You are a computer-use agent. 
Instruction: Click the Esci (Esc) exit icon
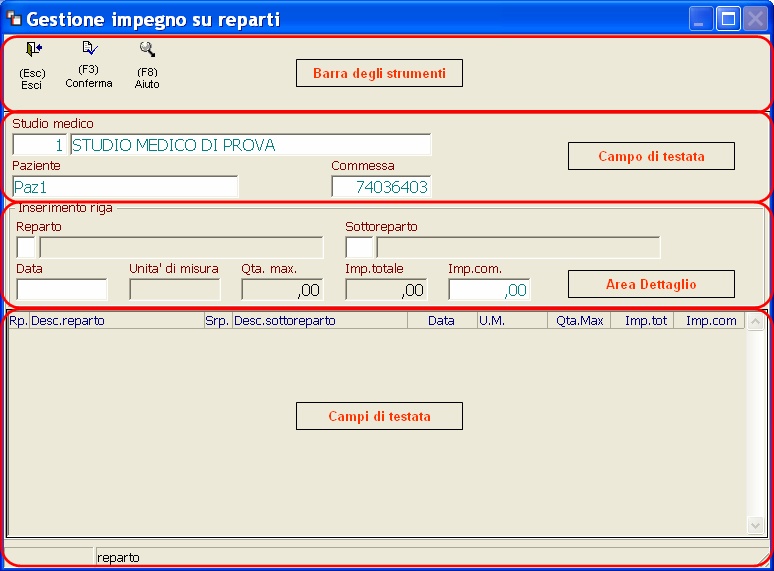pyautogui.click(x=34, y=49)
